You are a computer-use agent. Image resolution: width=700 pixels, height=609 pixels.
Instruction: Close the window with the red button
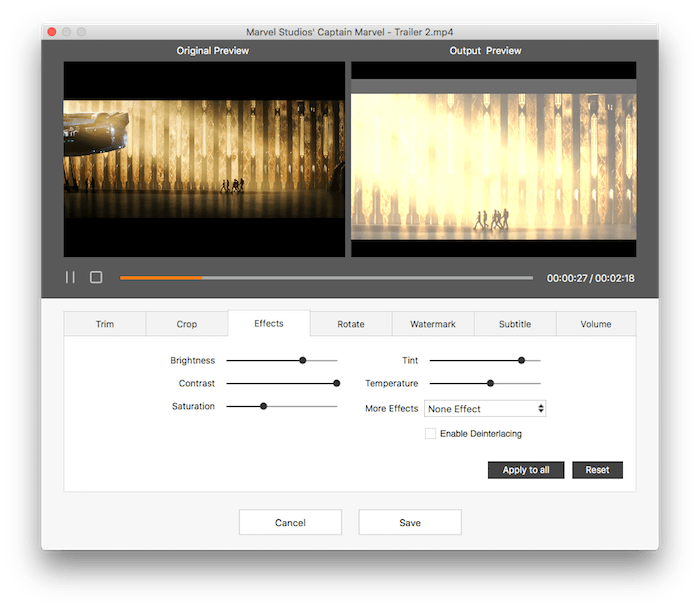(52, 32)
